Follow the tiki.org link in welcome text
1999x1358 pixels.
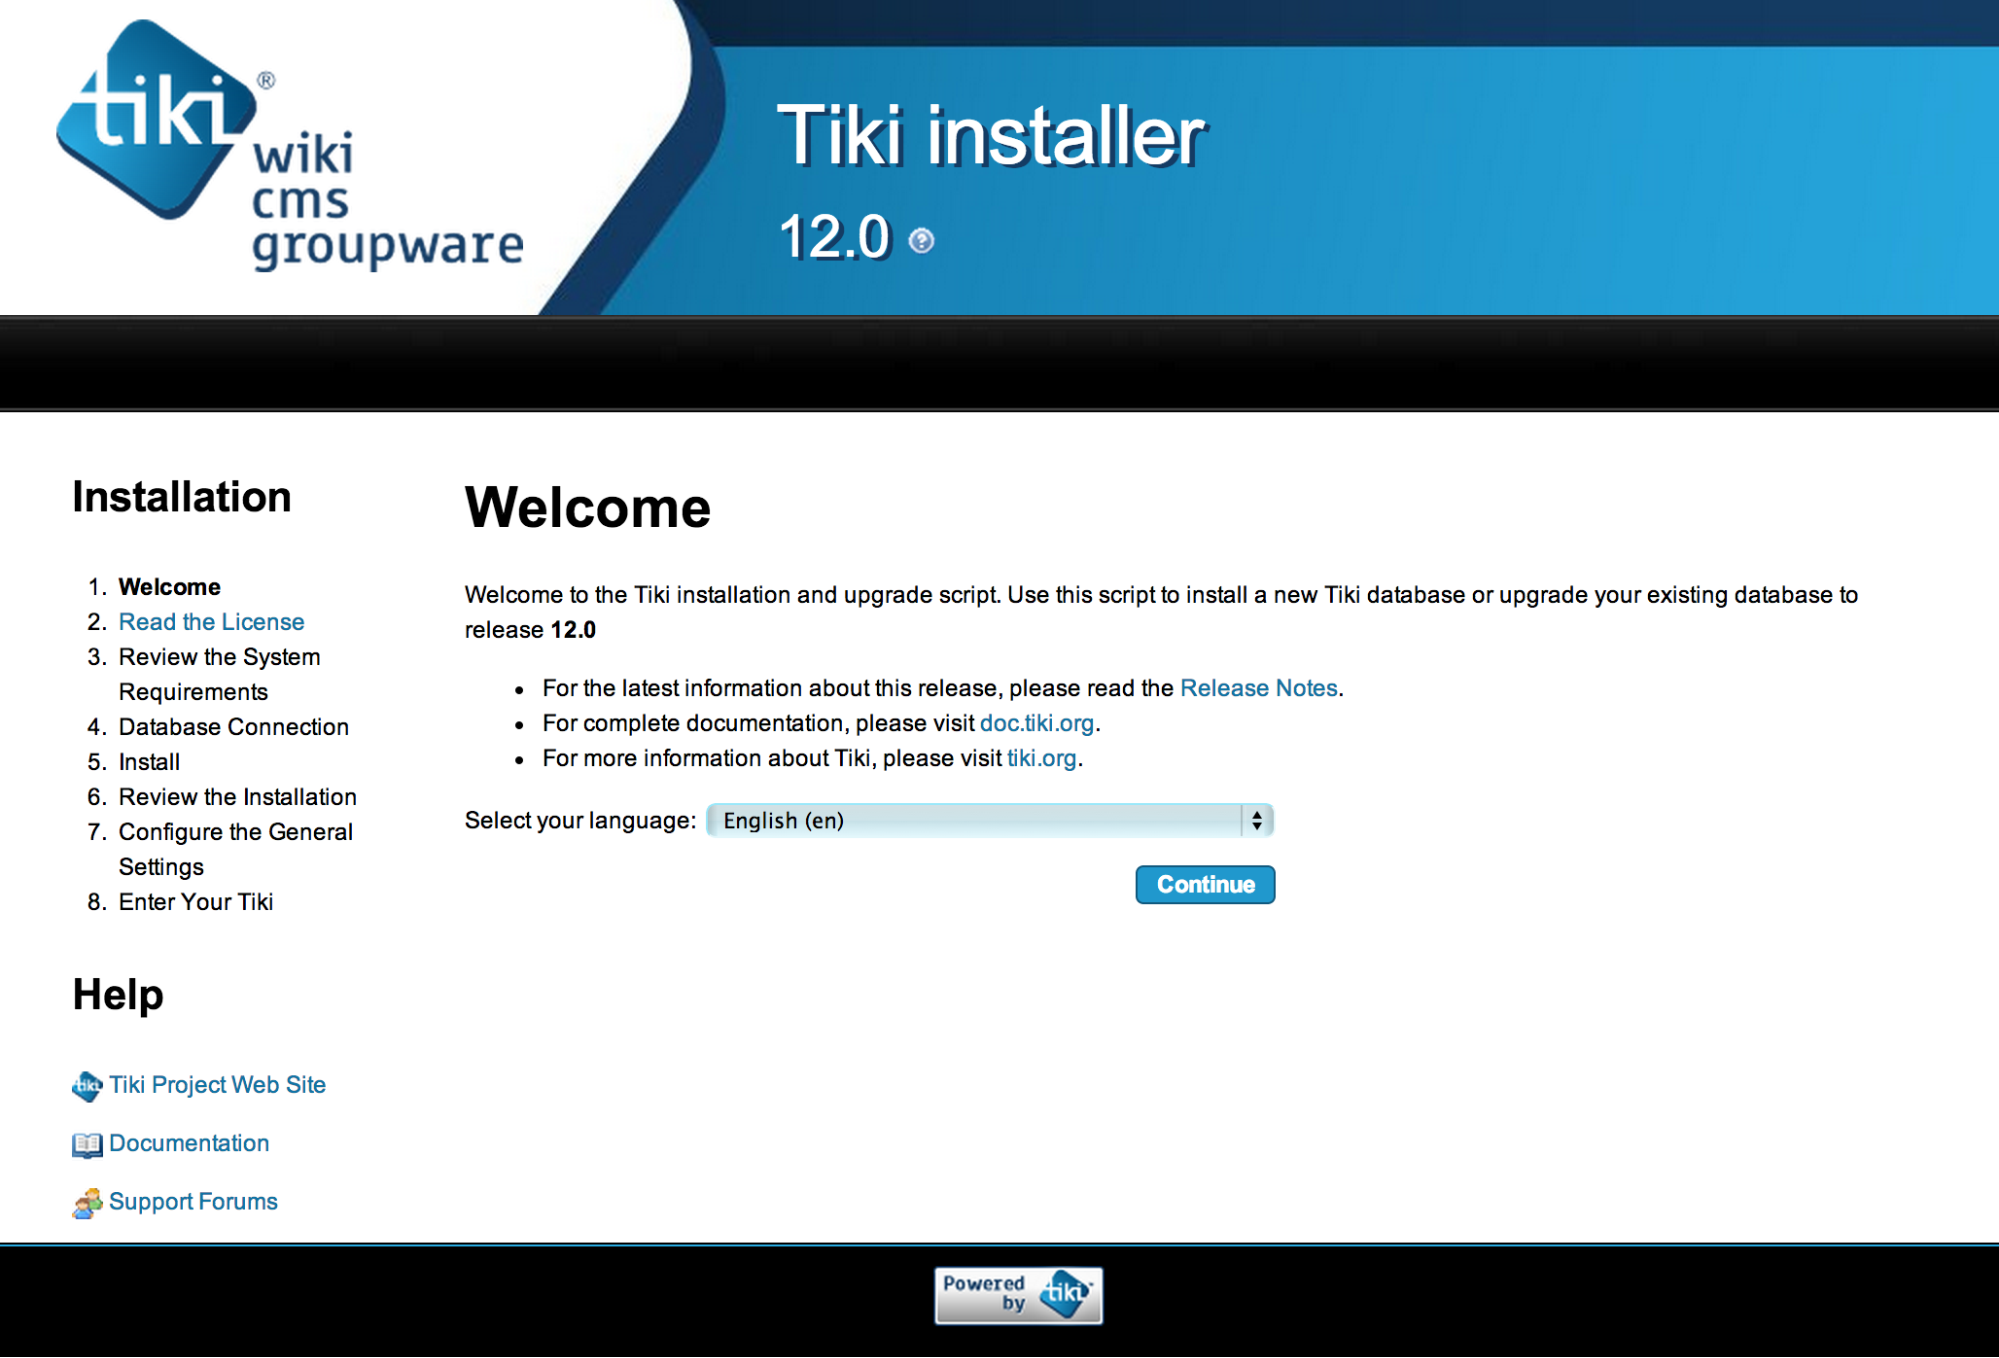[x=1041, y=758]
